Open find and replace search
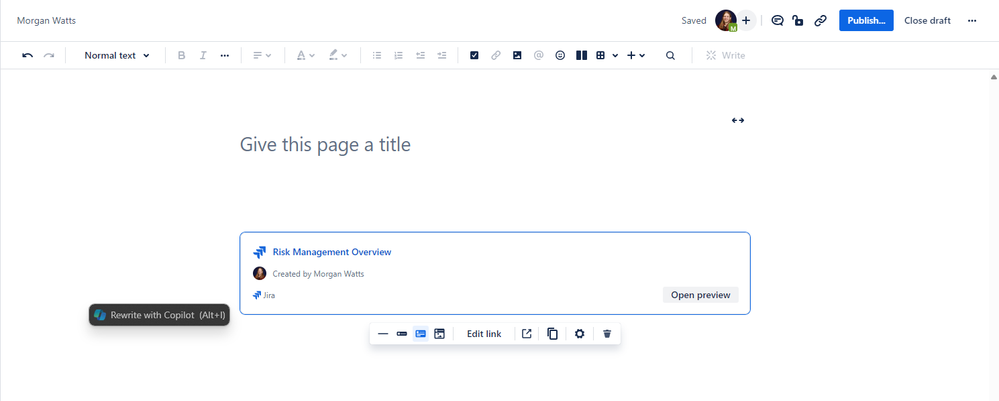999x401 pixels. point(670,55)
